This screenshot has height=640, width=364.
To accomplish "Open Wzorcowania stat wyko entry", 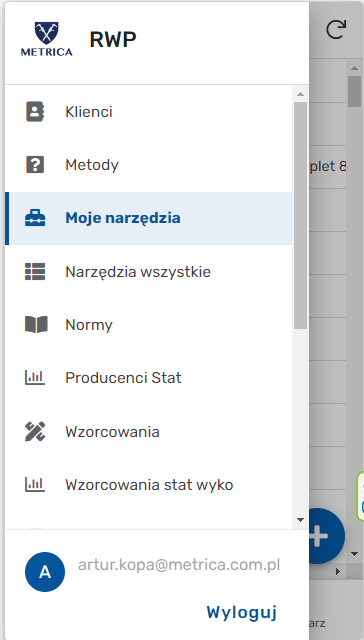I will (x=149, y=484).
